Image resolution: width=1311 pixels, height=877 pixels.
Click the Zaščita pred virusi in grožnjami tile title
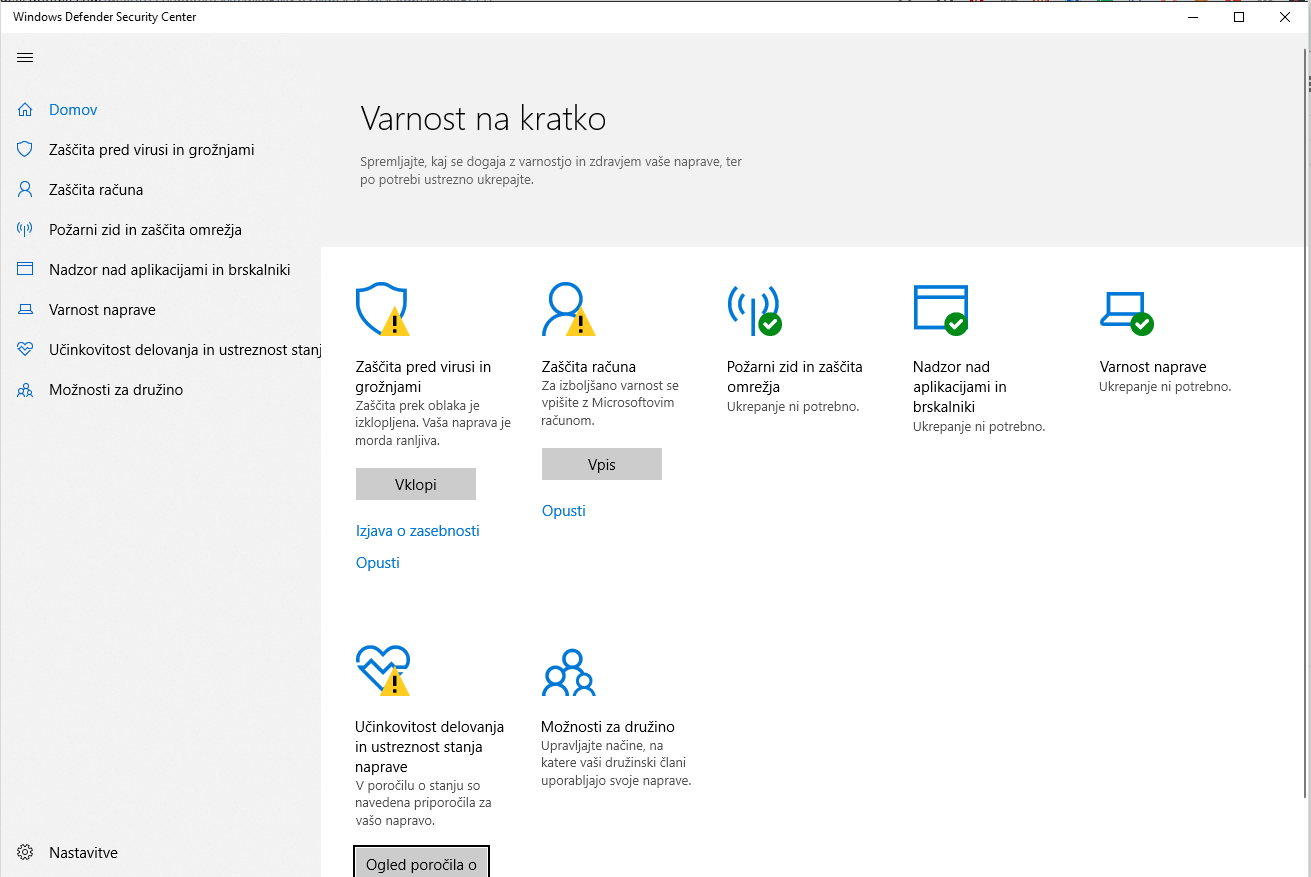423,377
